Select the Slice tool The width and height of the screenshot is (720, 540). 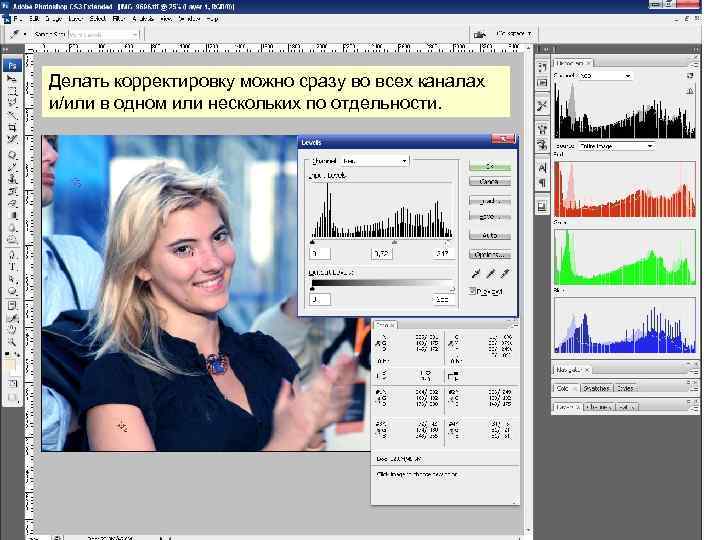point(12,138)
